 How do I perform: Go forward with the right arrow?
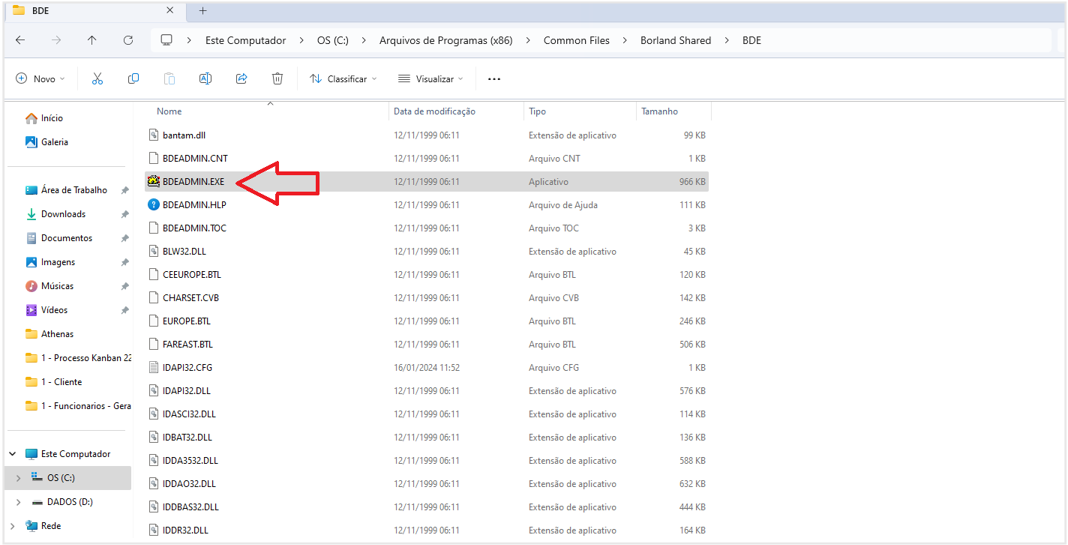57,40
